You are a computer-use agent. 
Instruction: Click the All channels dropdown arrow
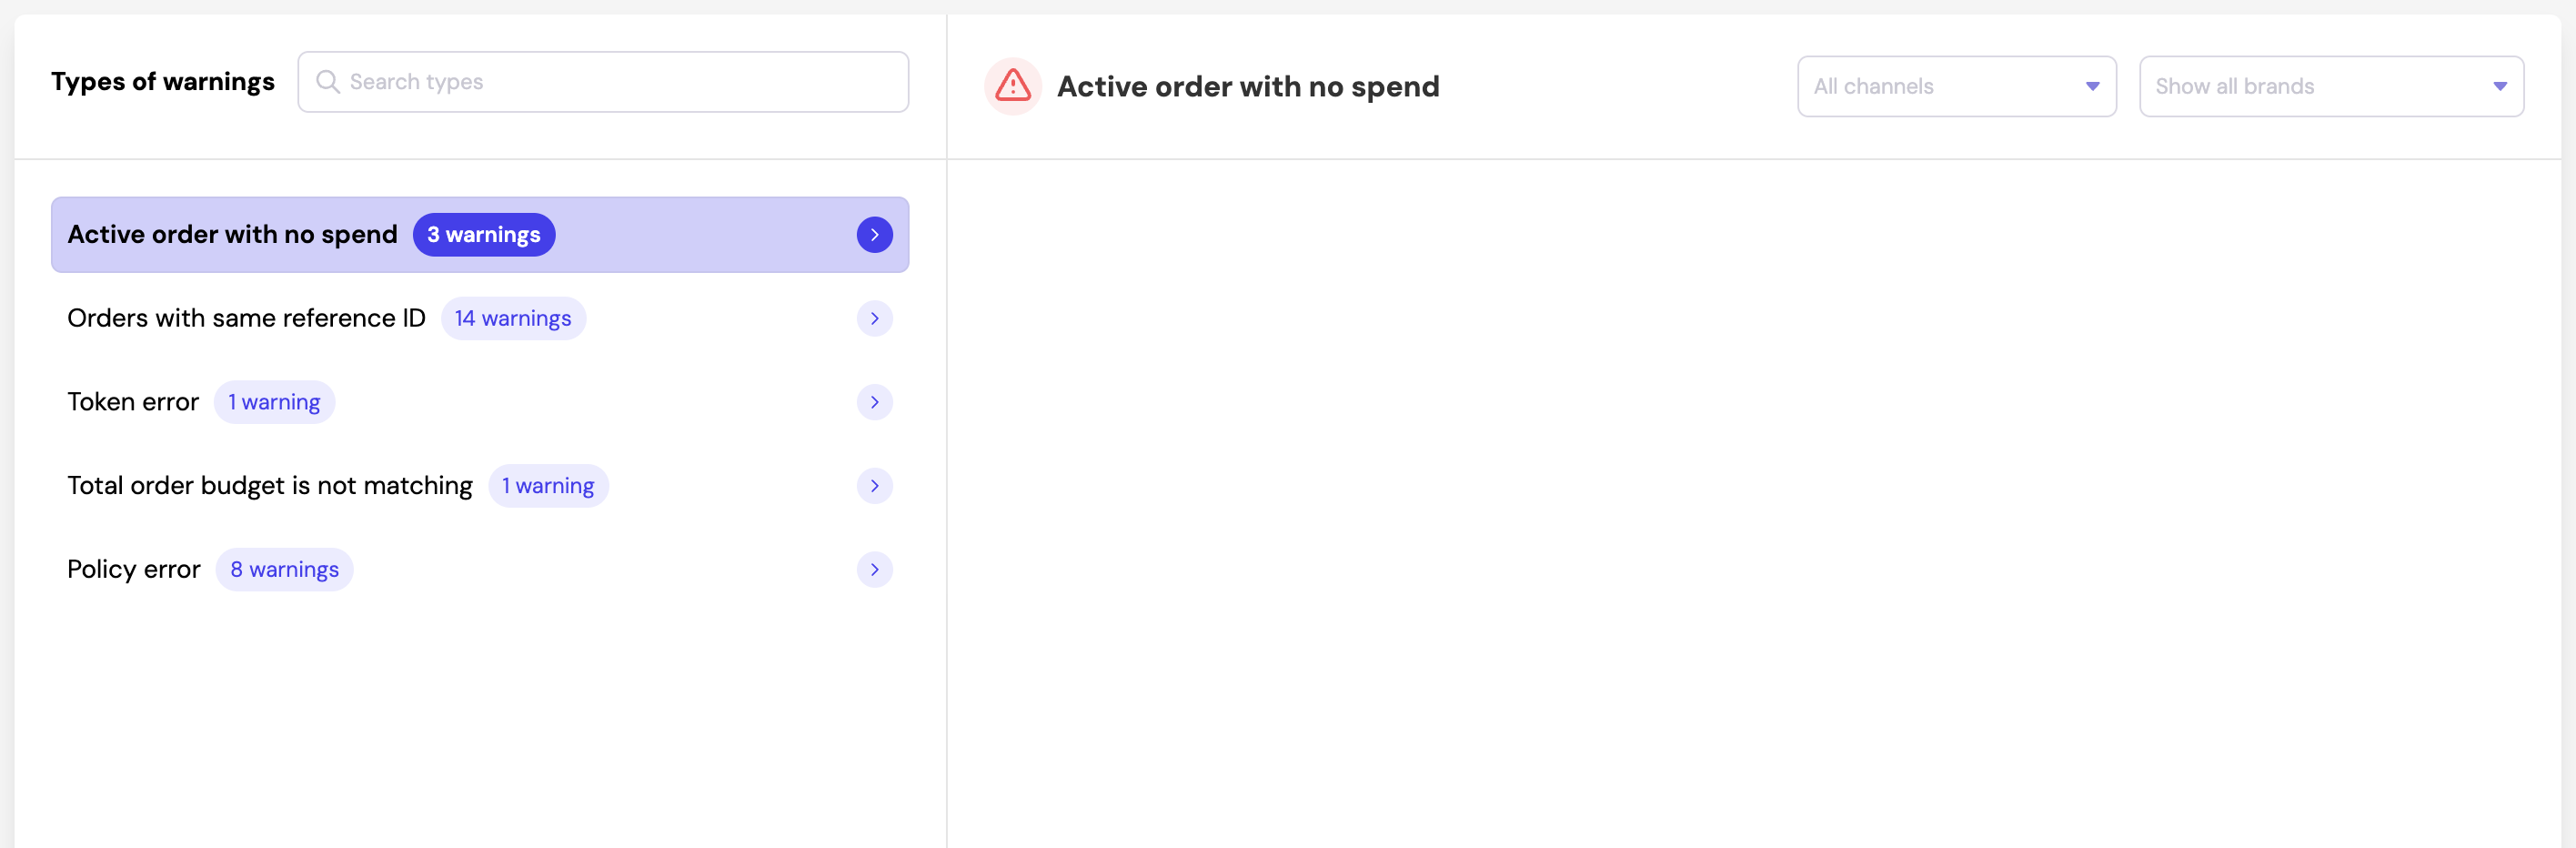tap(2092, 86)
